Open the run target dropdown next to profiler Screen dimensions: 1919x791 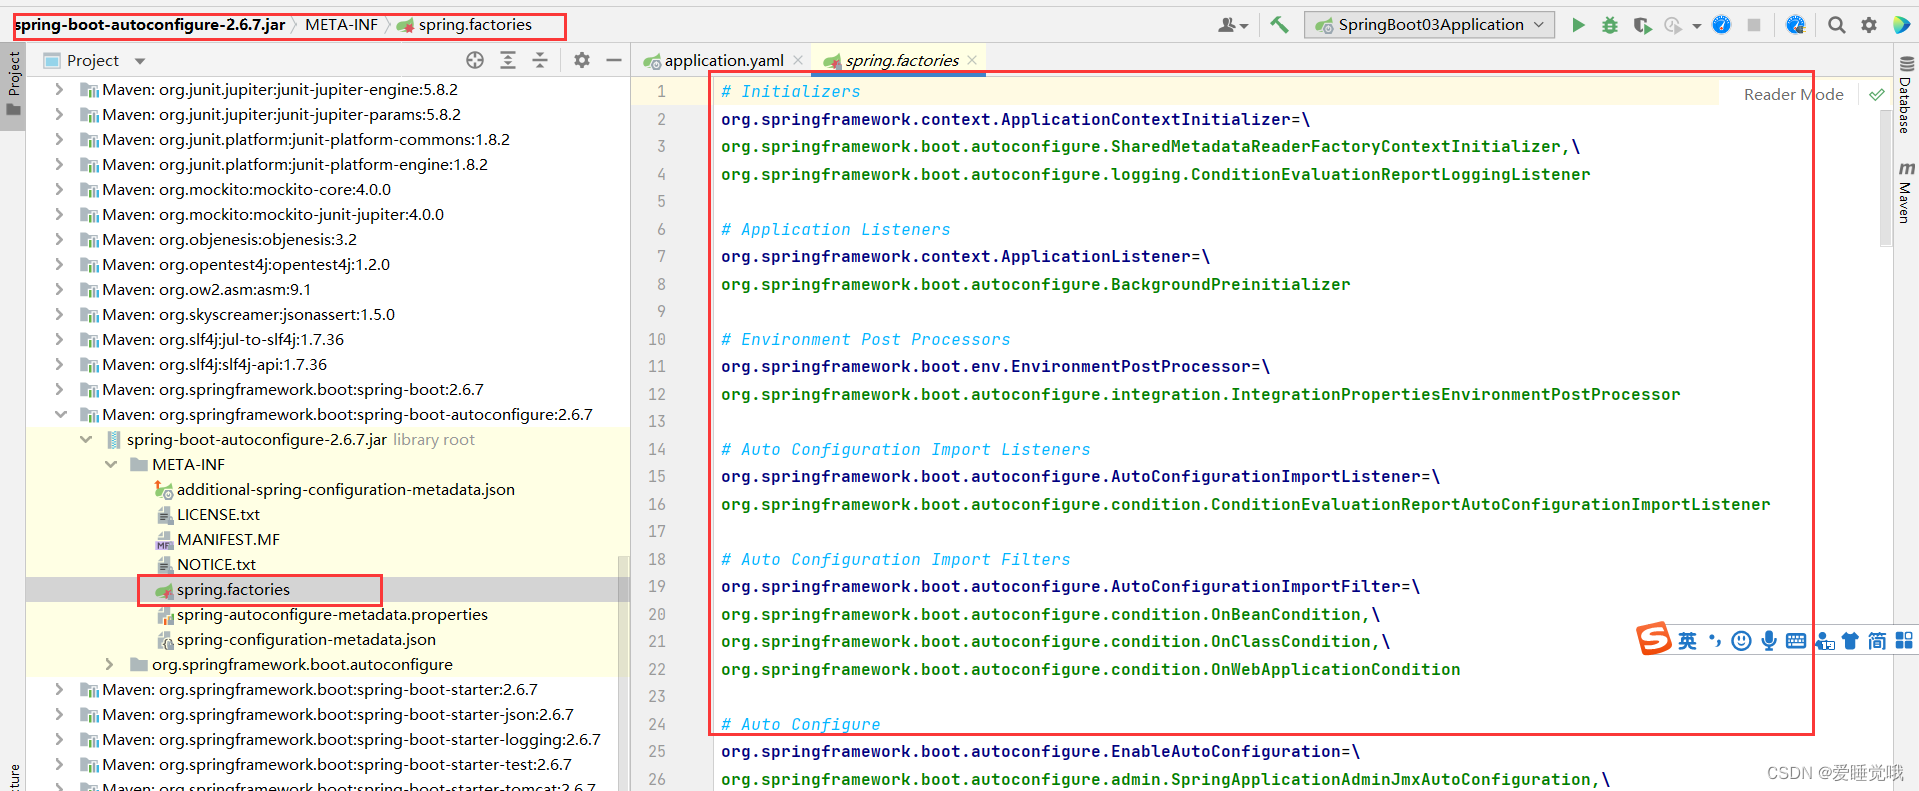click(1697, 26)
